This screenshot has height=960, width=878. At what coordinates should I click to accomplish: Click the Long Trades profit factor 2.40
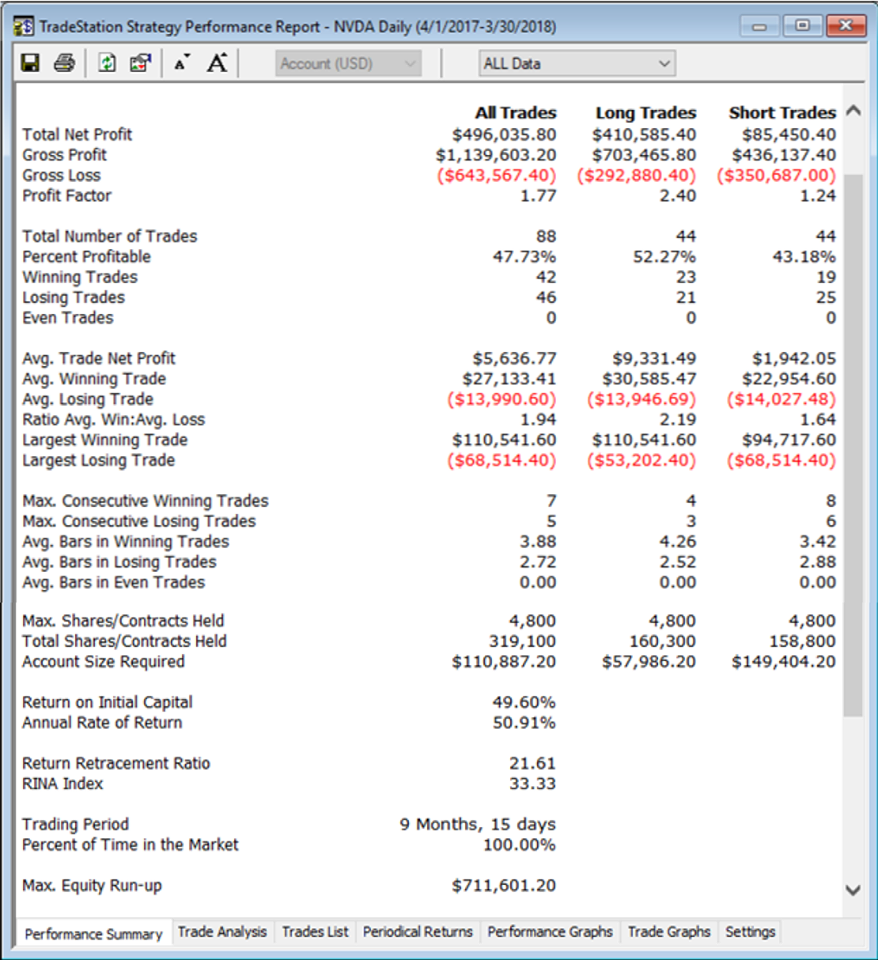click(678, 196)
